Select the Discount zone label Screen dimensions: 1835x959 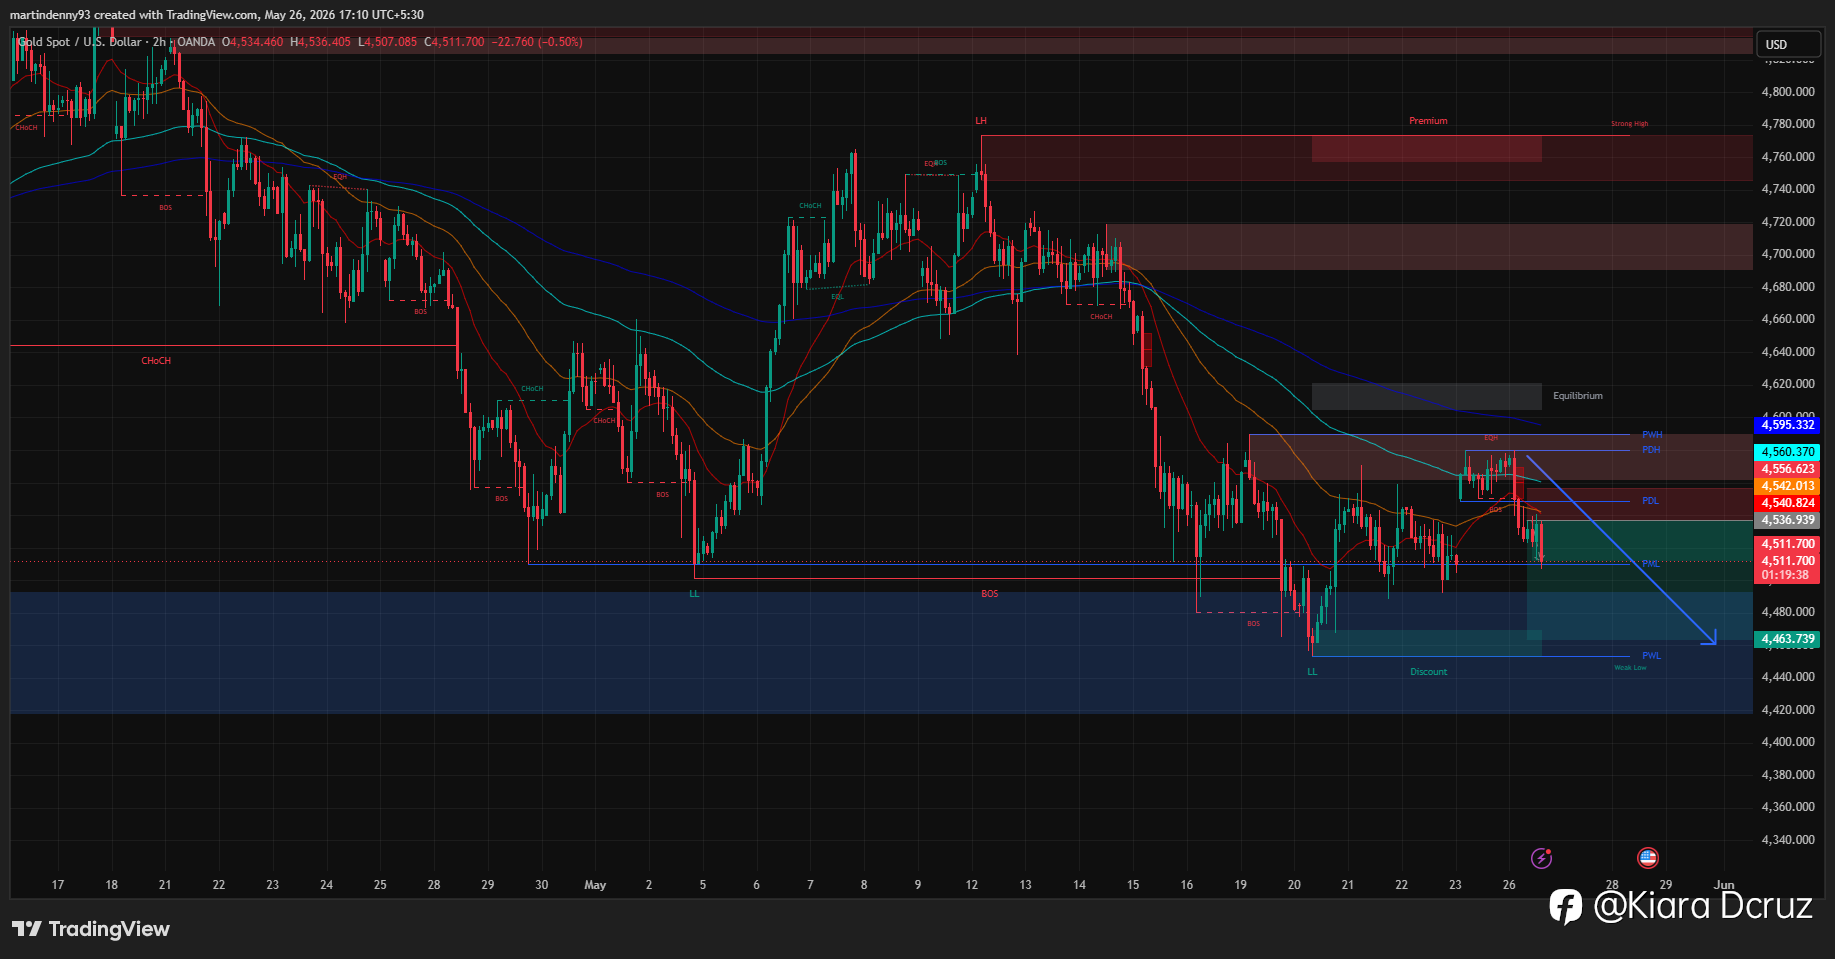[1429, 672]
